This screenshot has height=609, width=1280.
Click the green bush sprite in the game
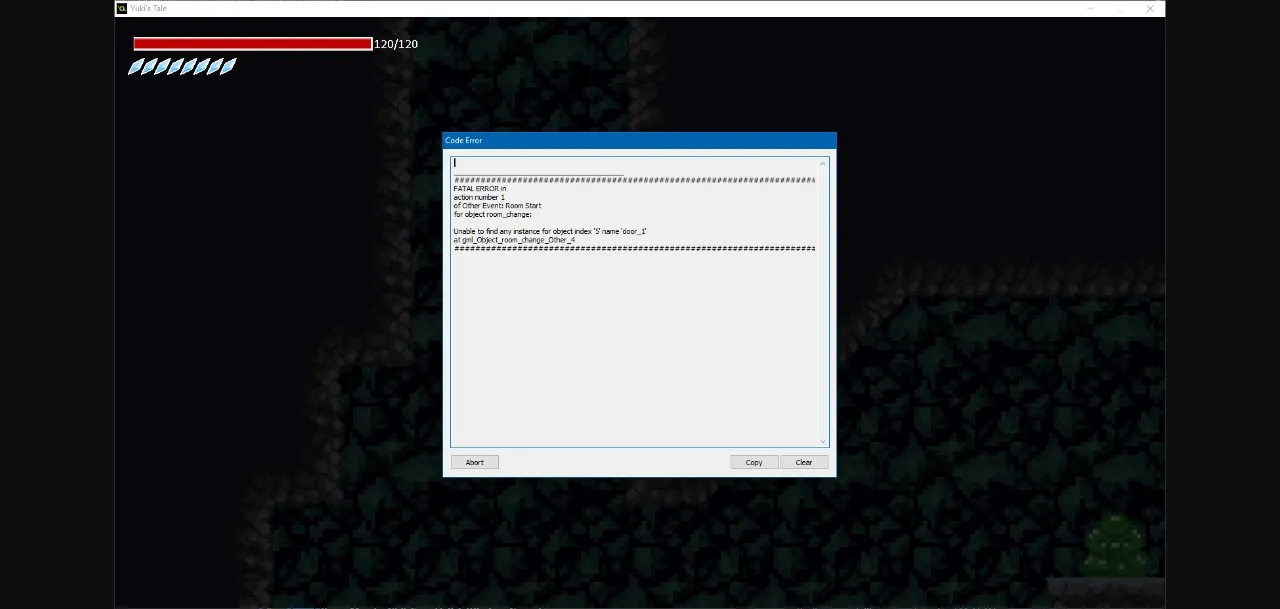(x=1115, y=546)
